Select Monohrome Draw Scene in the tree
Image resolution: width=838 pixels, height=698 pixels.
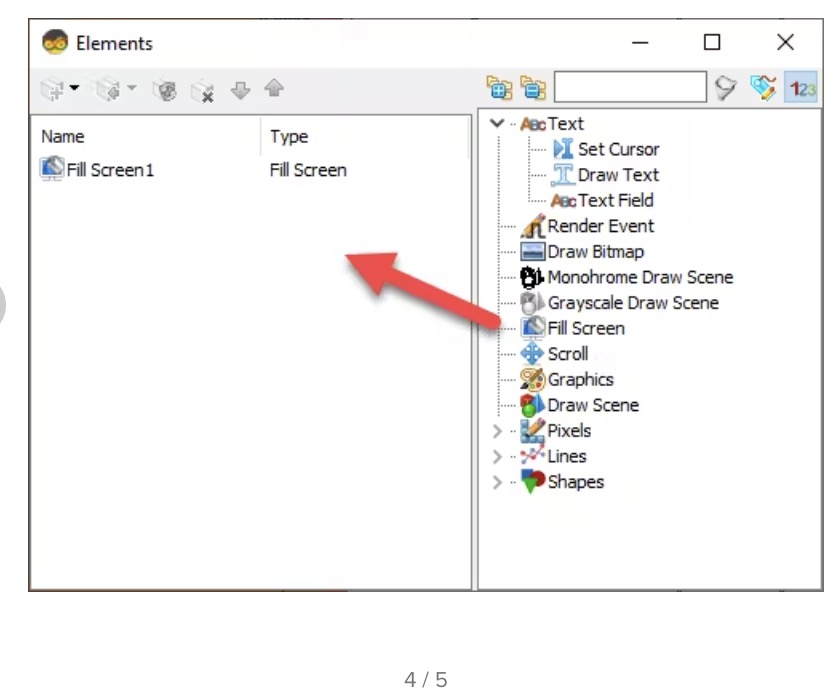coord(640,277)
